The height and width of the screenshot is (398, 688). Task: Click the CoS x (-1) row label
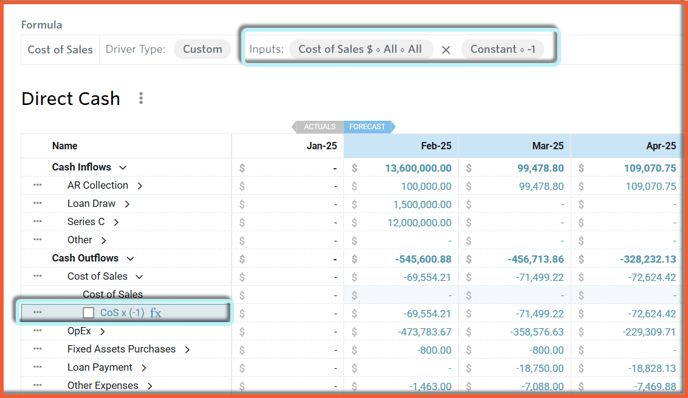point(122,312)
